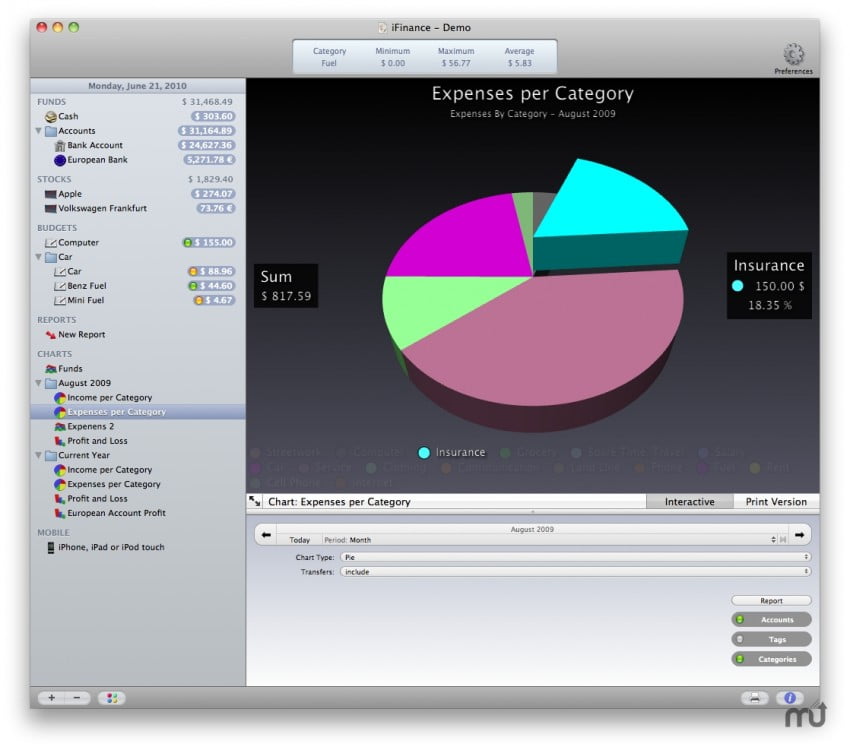Toggle the Accounts filter button

coord(771,620)
